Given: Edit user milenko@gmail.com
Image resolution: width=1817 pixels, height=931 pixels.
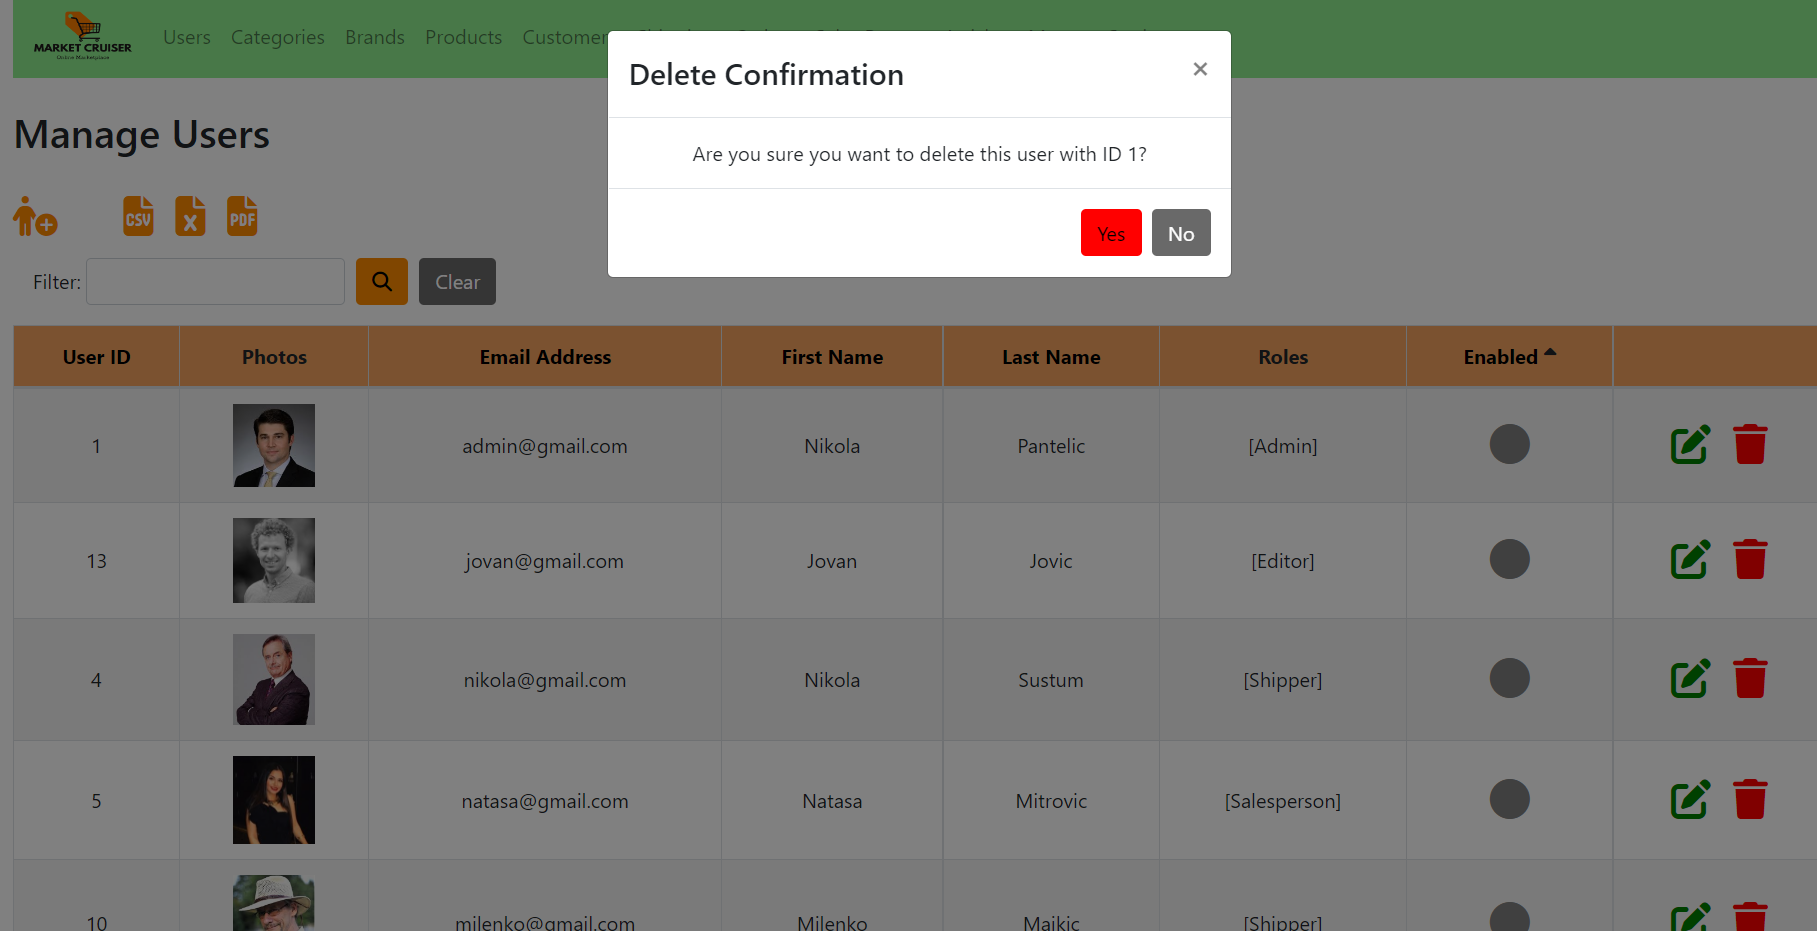Looking at the screenshot, I should [1690, 917].
